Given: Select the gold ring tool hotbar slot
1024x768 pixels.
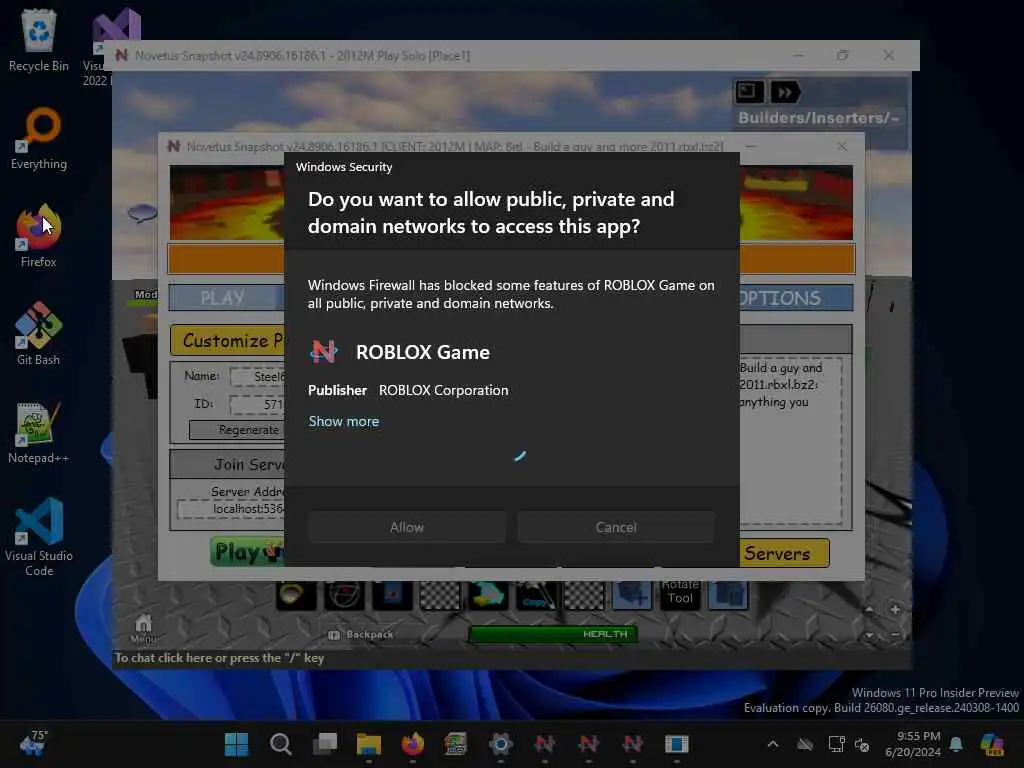Looking at the screenshot, I should (x=296, y=594).
